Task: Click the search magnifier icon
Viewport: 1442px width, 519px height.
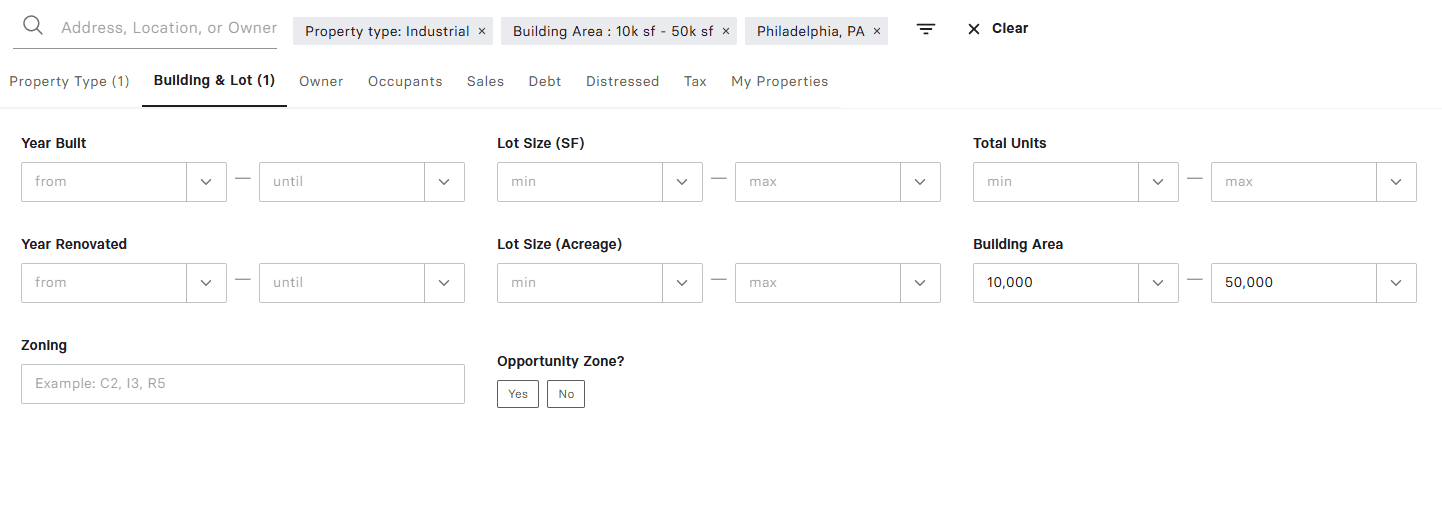Action: point(33,26)
